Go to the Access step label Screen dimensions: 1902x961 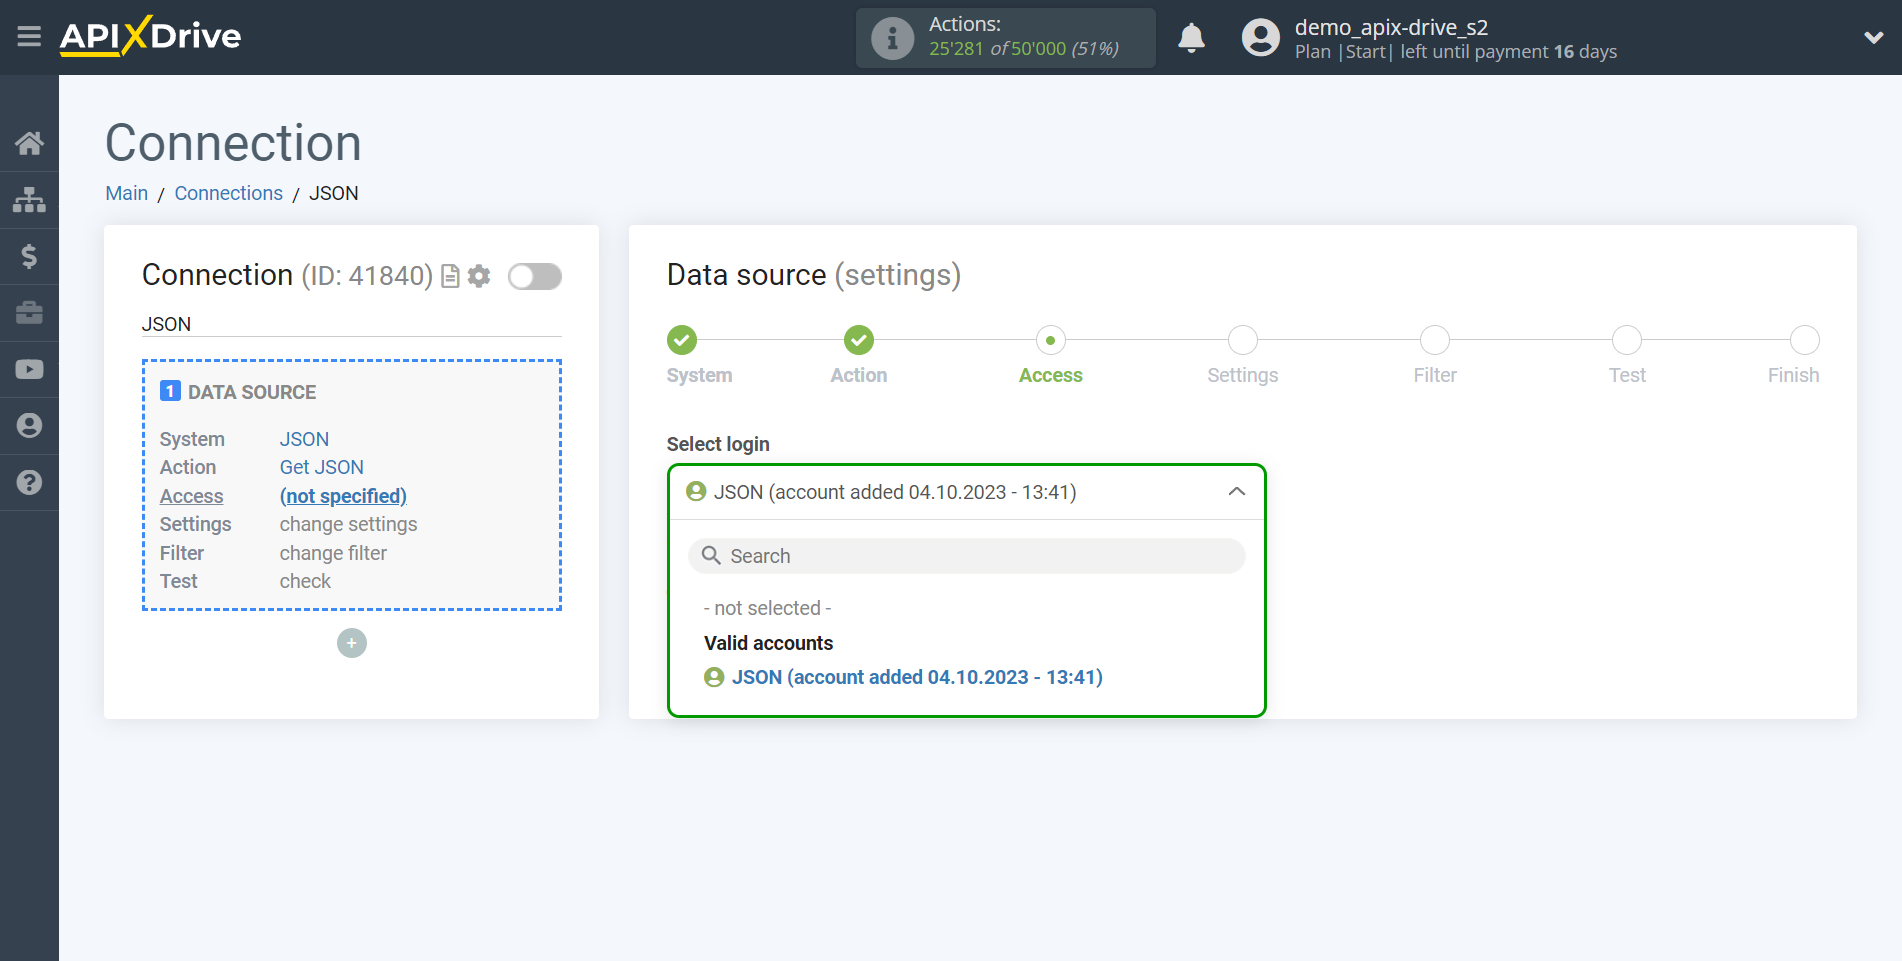click(x=1050, y=375)
